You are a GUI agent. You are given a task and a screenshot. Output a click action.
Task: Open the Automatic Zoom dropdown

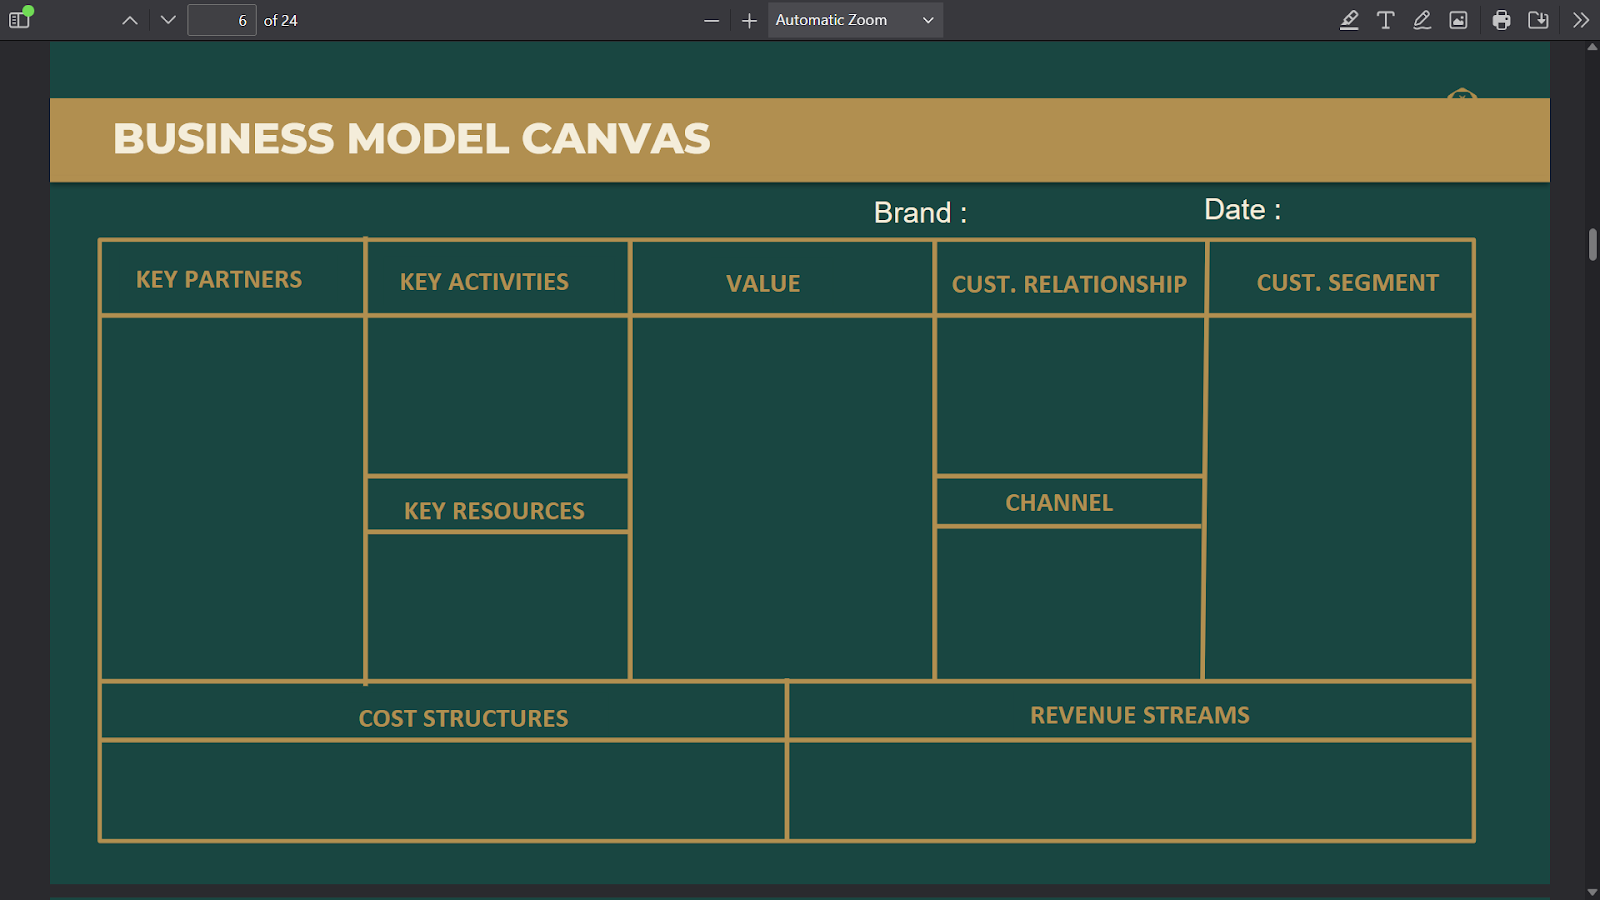(855, 20)
